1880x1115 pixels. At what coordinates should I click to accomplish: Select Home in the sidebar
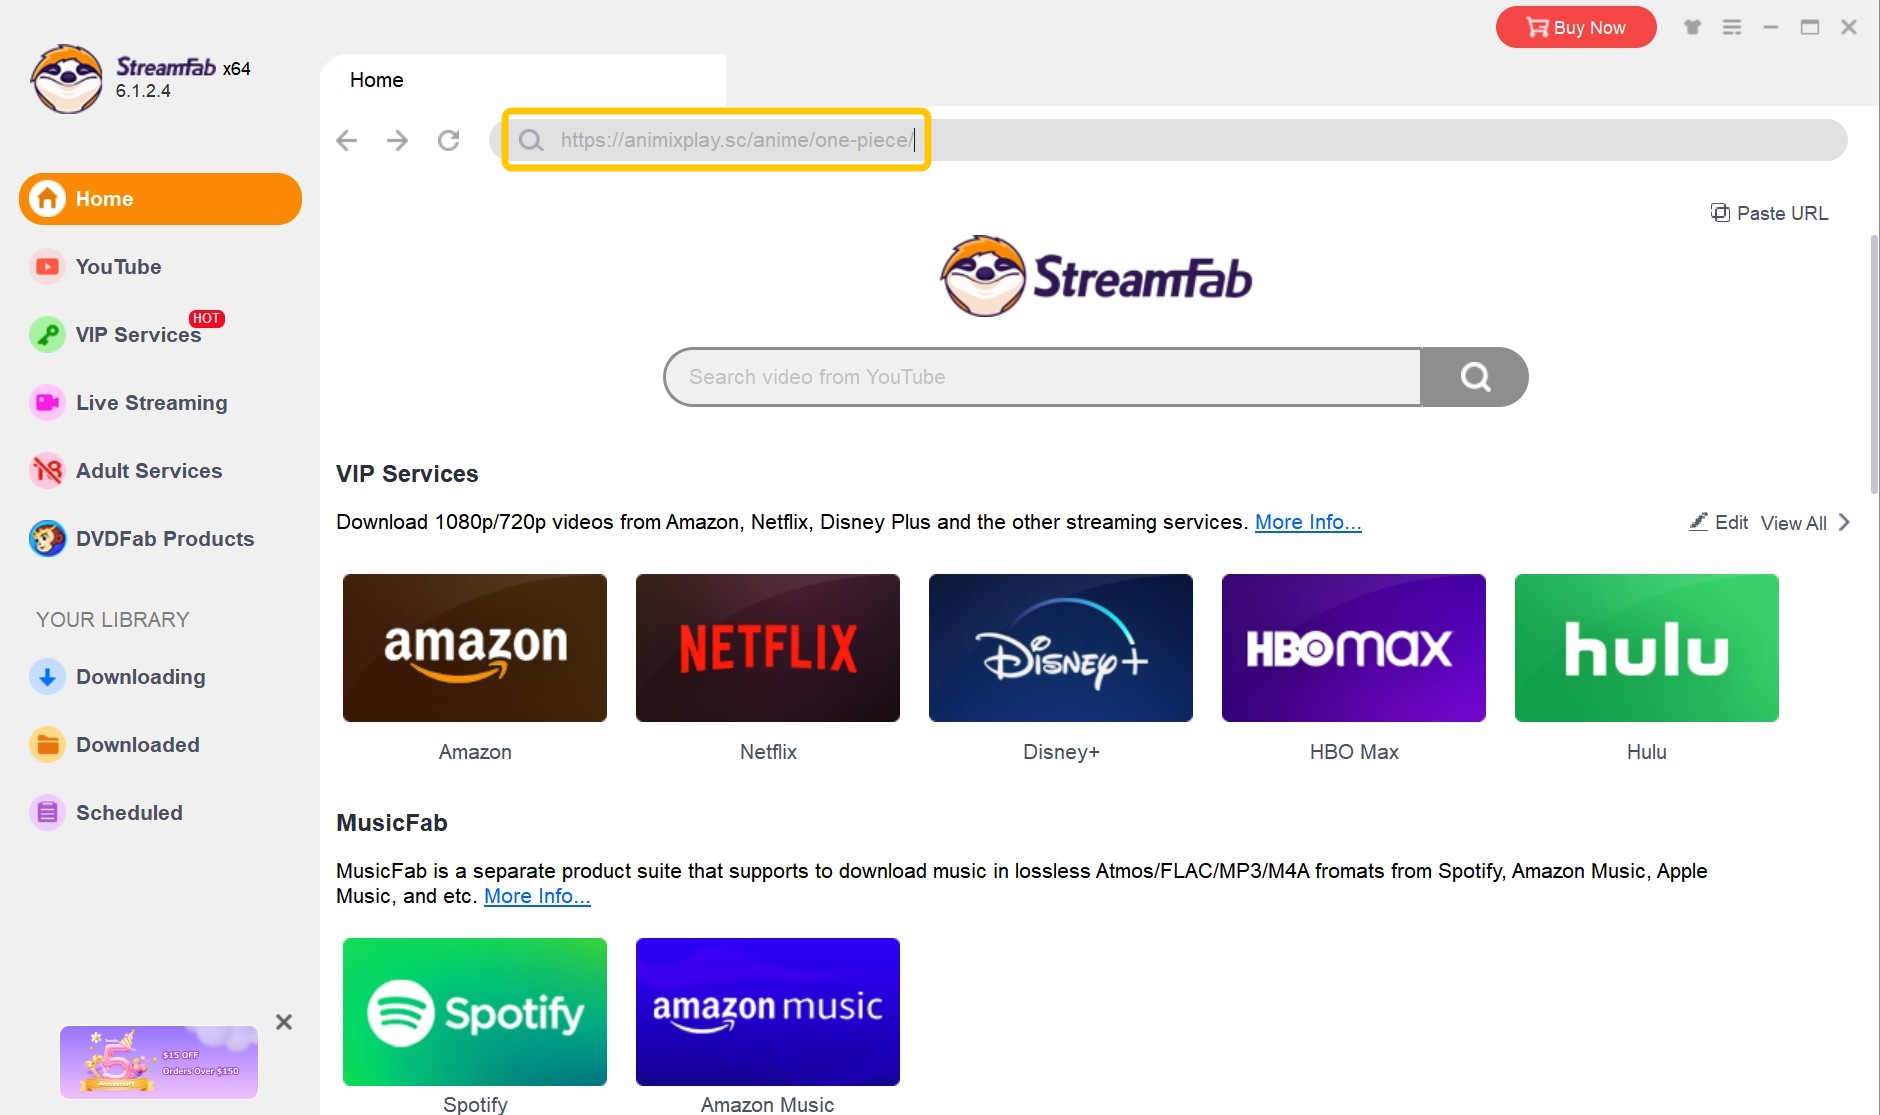click(160, 199)
